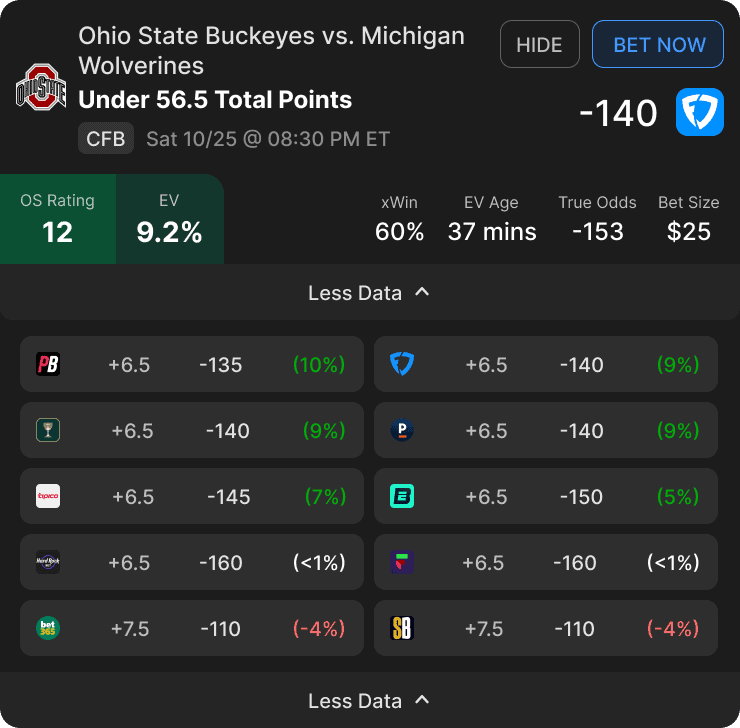
Task: Click the EV 9.2% green tile
Action: pos(169,219)
